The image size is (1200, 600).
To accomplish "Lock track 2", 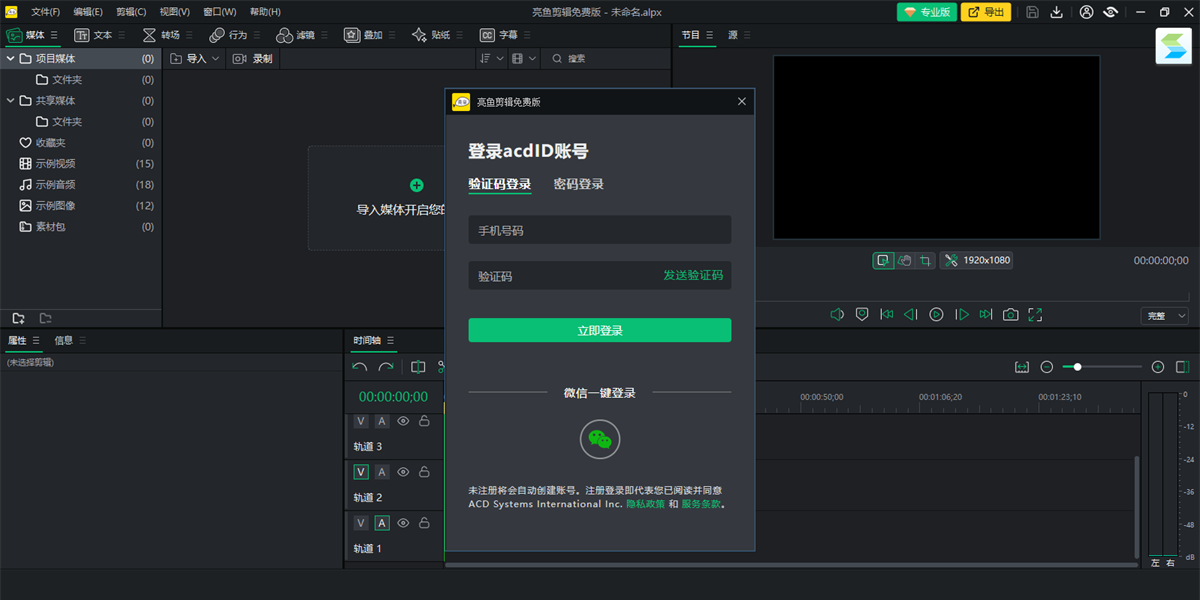I will click(x=424, y=472).
